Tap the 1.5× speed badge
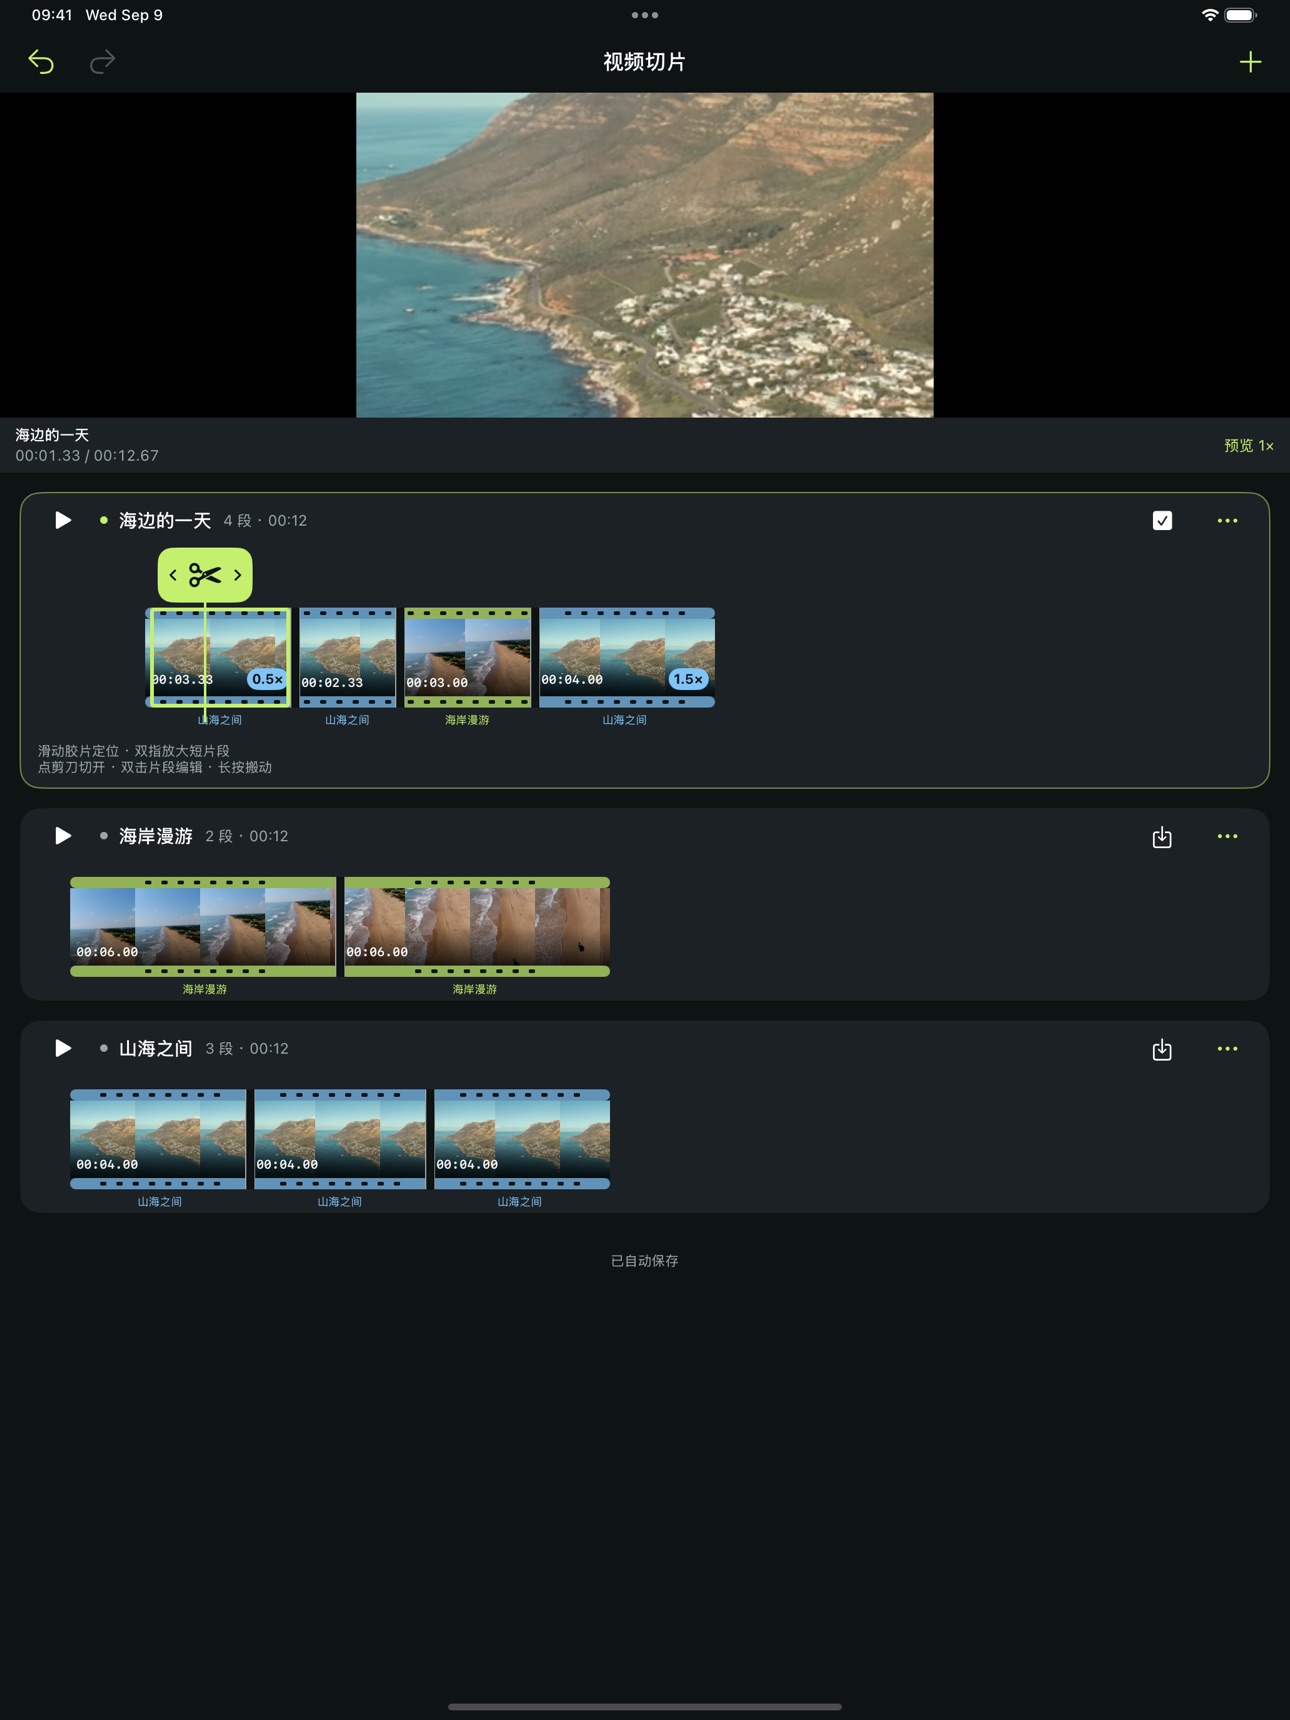Screen dimensions: 1290x1720 (688, 679)
